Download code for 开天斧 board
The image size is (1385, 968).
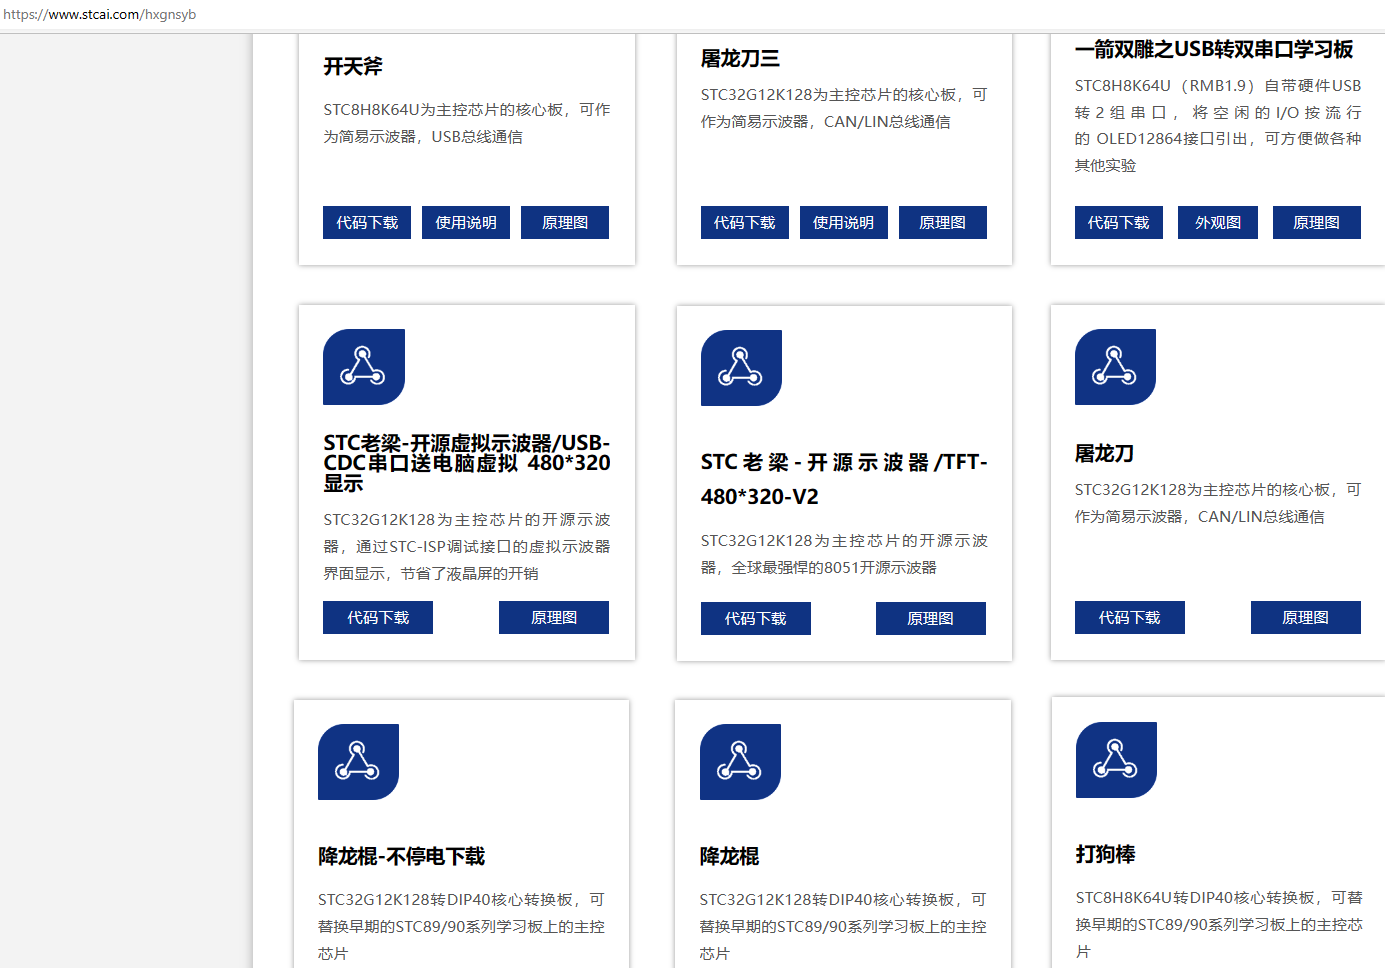(367, 223)
